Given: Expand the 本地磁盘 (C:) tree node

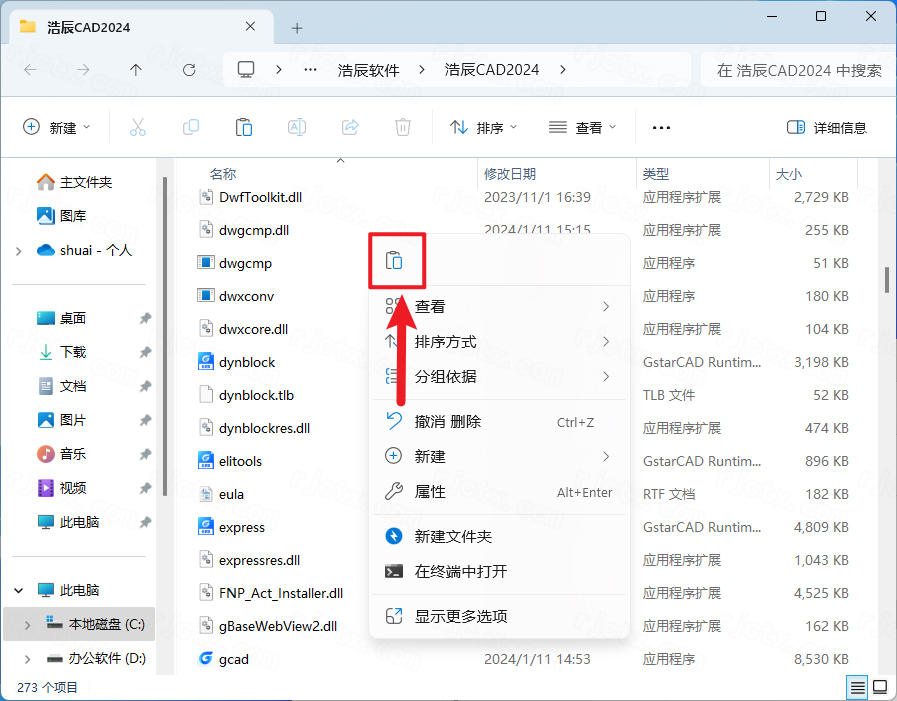Looking at the screenshot, I should (26, 625).
